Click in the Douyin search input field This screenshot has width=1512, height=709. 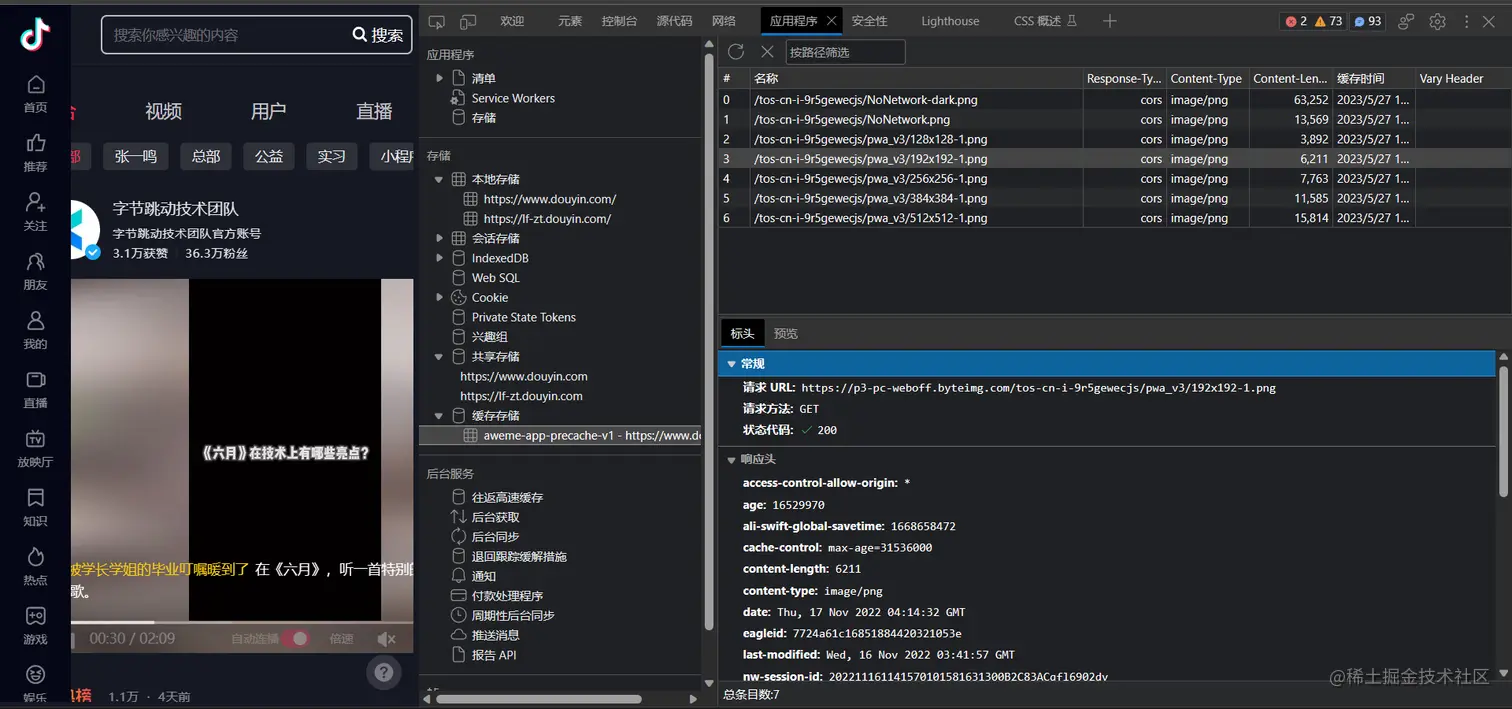[226, 35]
